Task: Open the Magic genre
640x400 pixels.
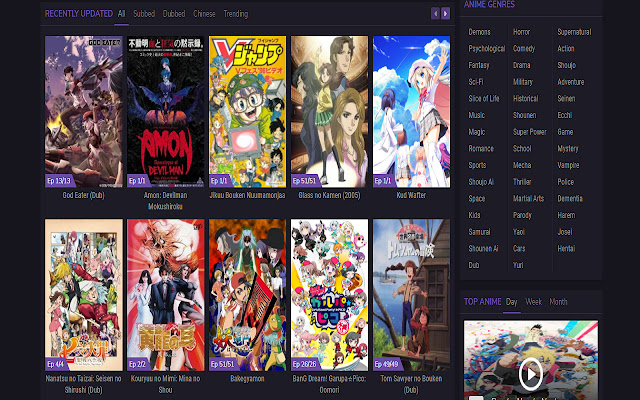Action: (476, 132)
